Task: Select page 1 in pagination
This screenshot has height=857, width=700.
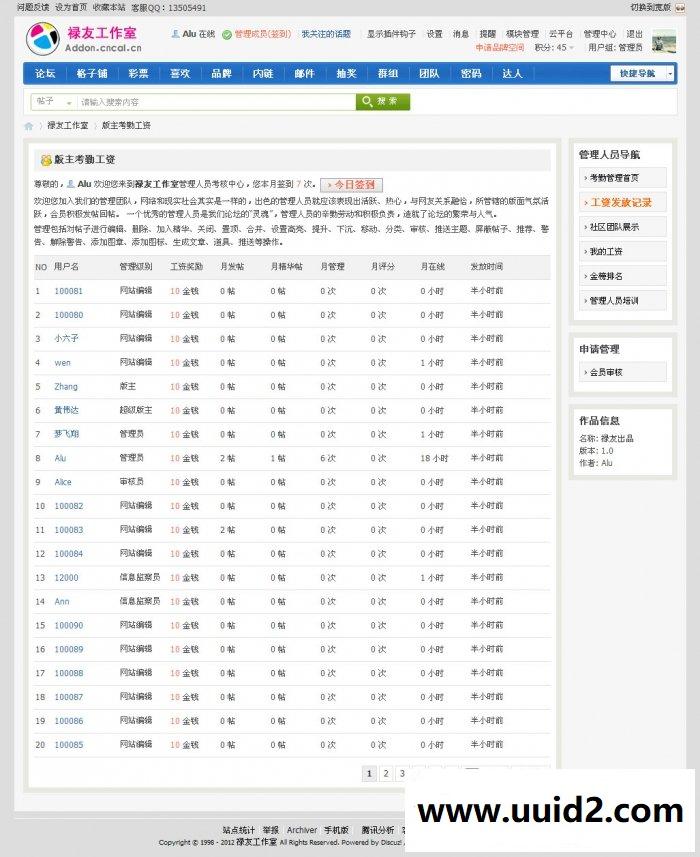Action: click(369, 773)
